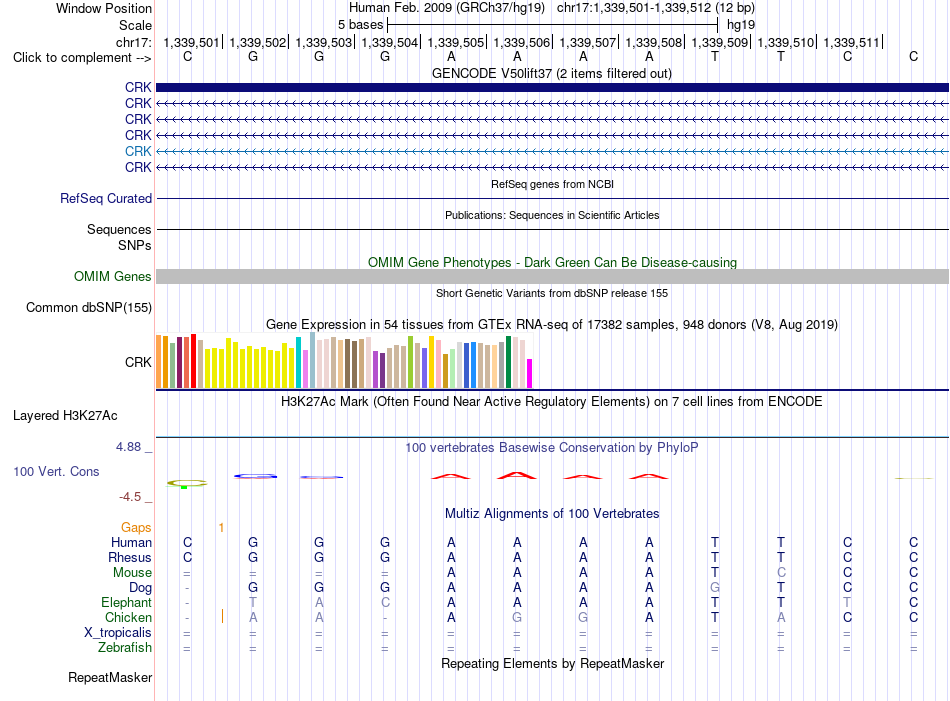The image size is (950, 701).
Task: Click the Scale label
Action: pos(135,25)
